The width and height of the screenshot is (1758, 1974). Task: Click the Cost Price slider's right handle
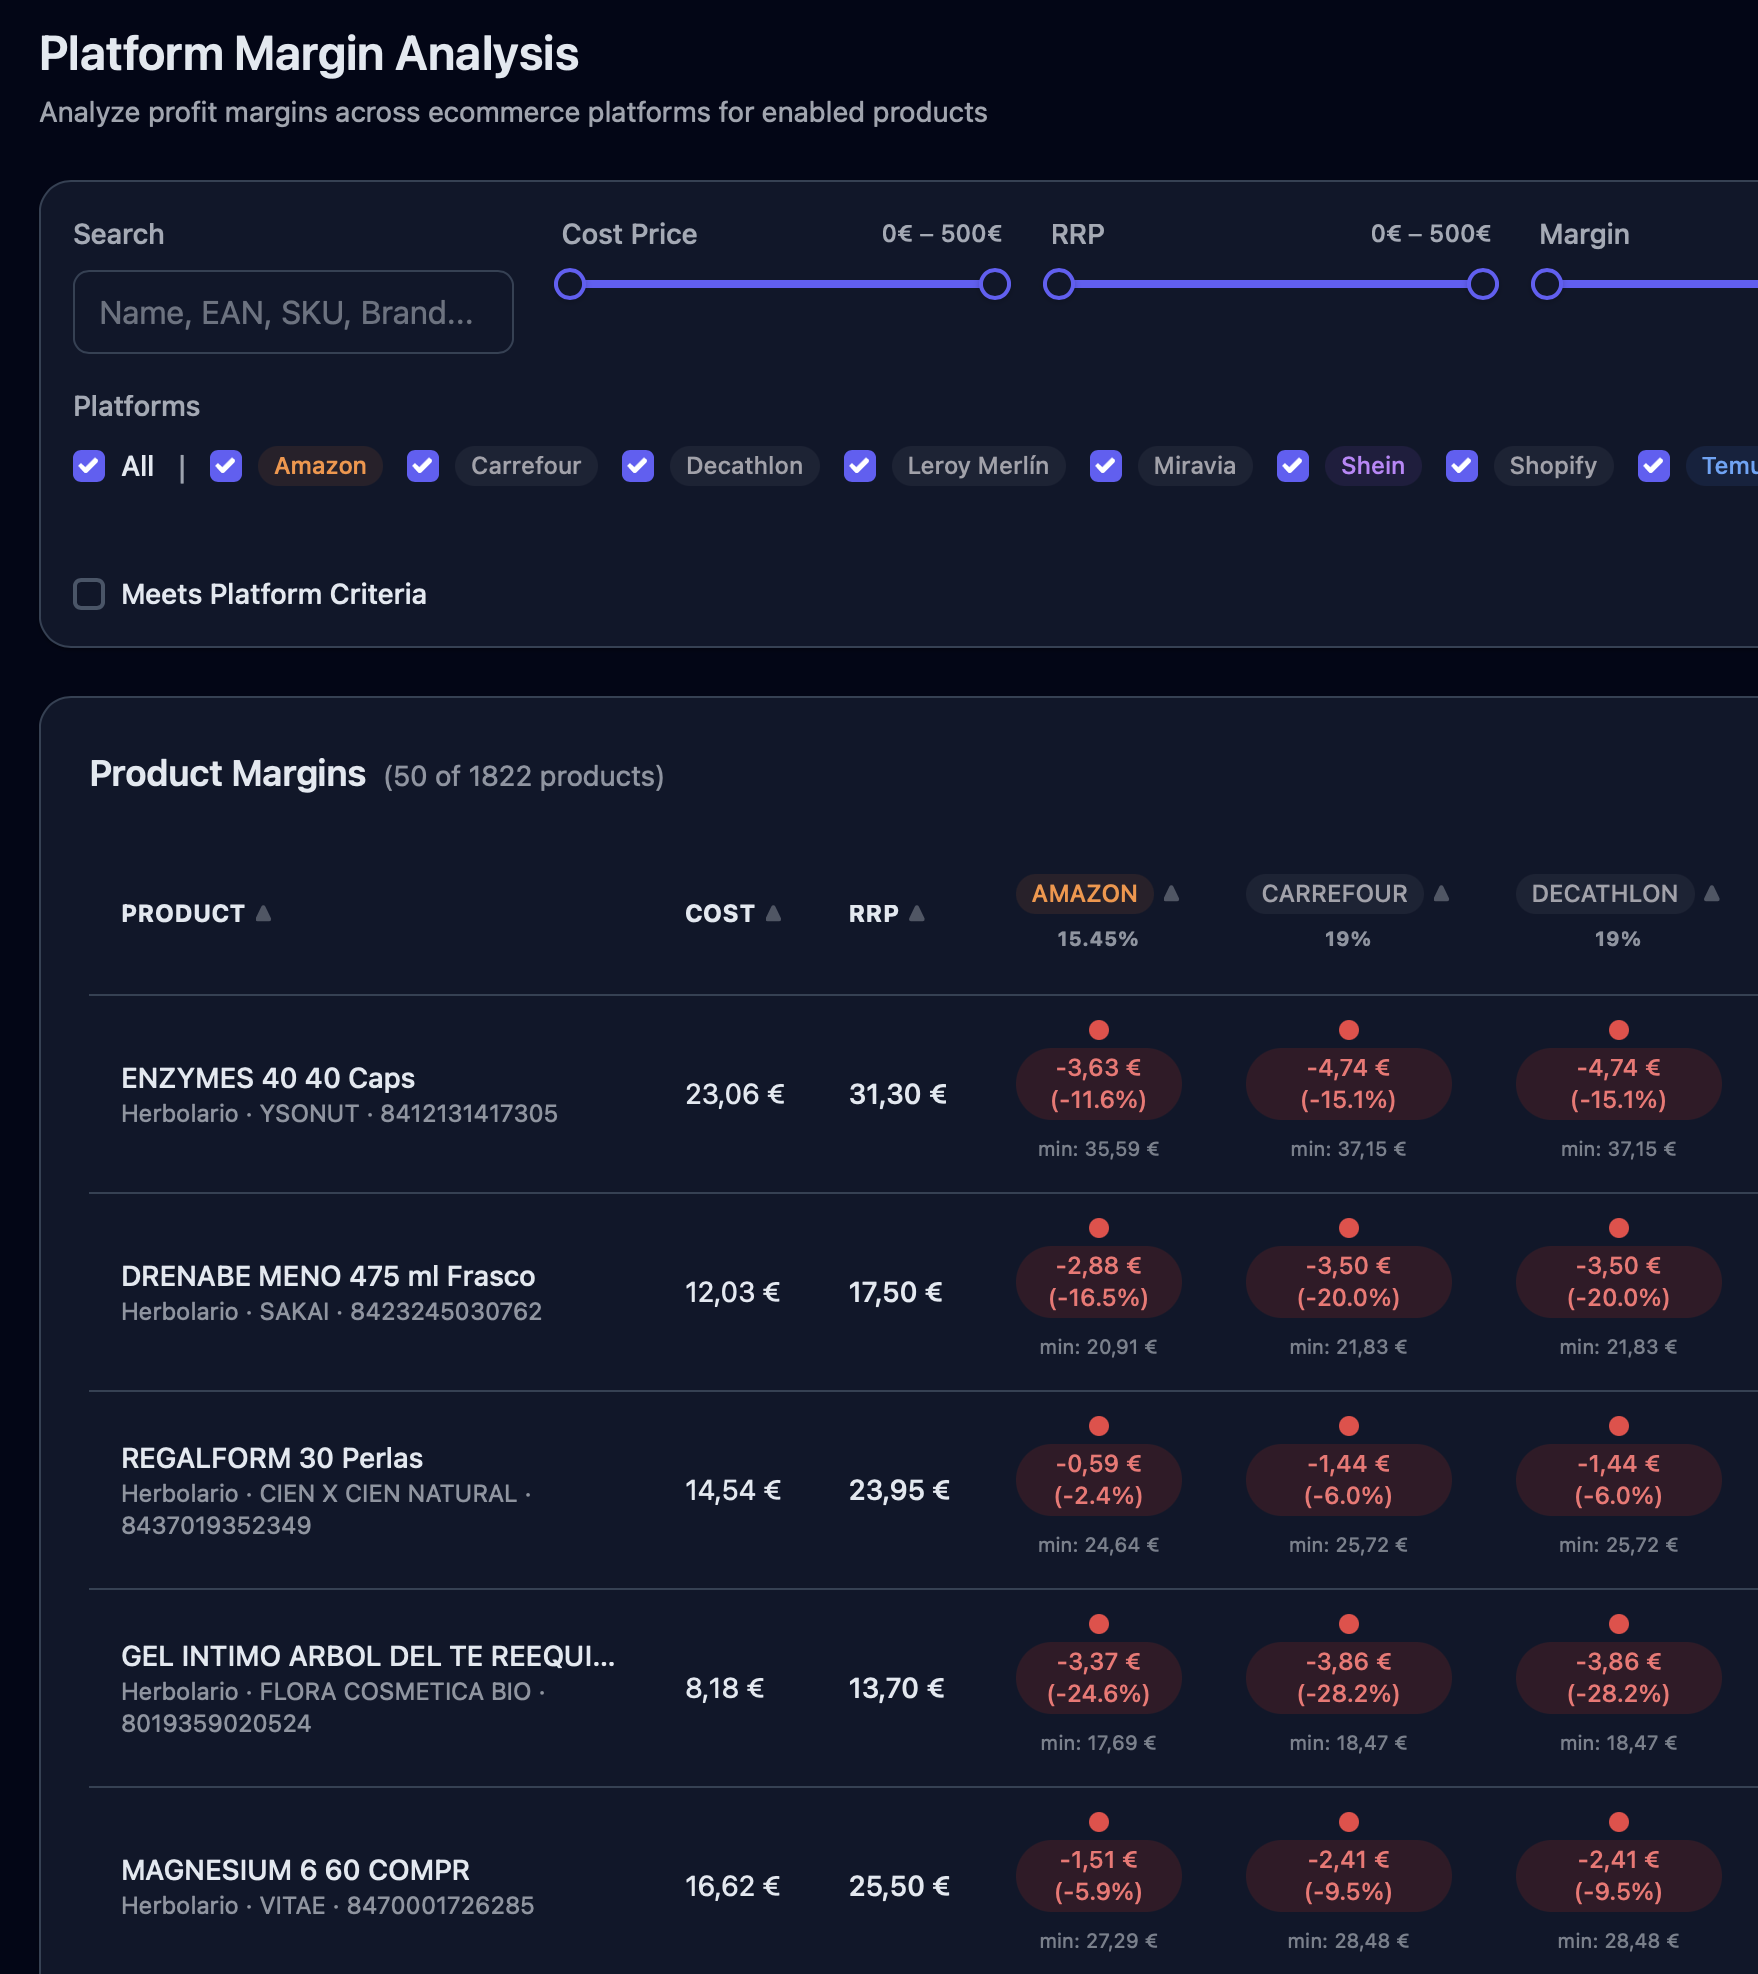pyautogui.click(x=994, y=284)
